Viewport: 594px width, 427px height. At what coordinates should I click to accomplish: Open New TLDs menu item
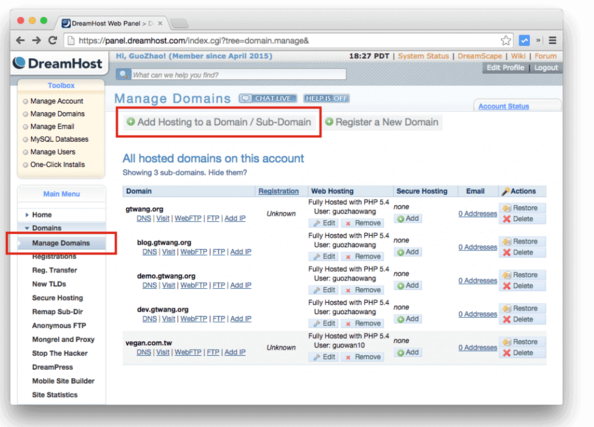pos(49,284)
